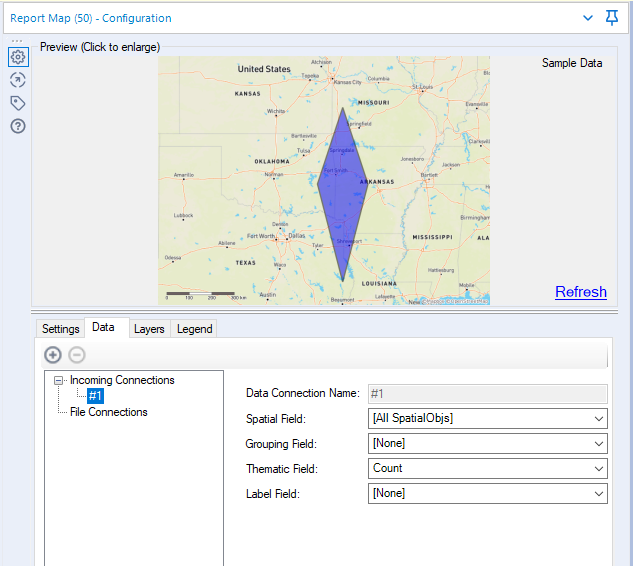
Task: Open the Legend tab
Action: click(x=194, y=329)
